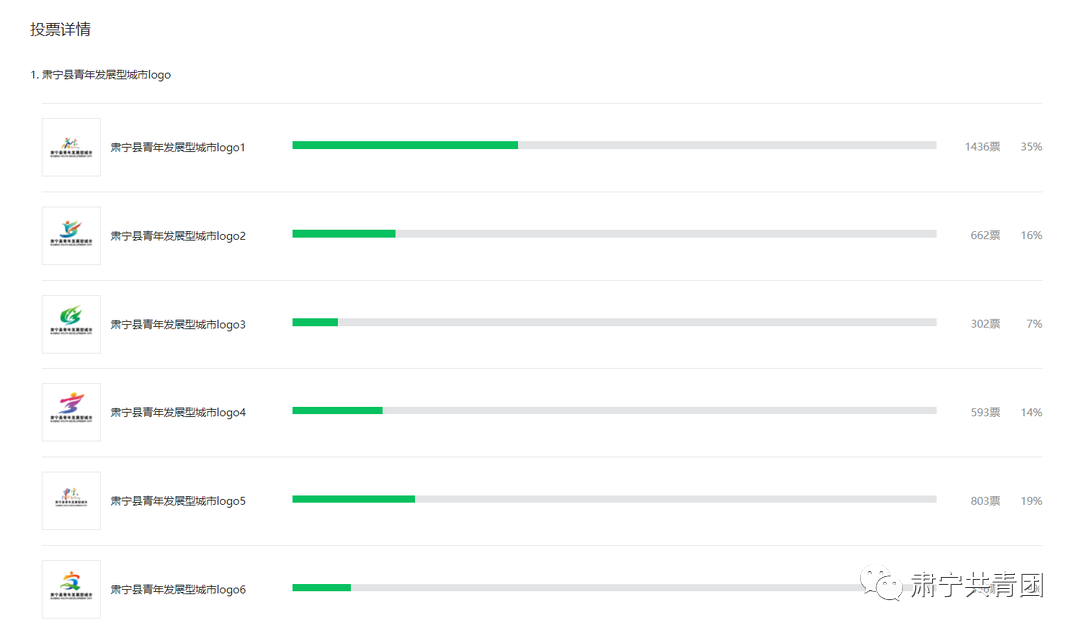Select 肃宁县青年发展型城市logo3 option label

coord(178,324)
